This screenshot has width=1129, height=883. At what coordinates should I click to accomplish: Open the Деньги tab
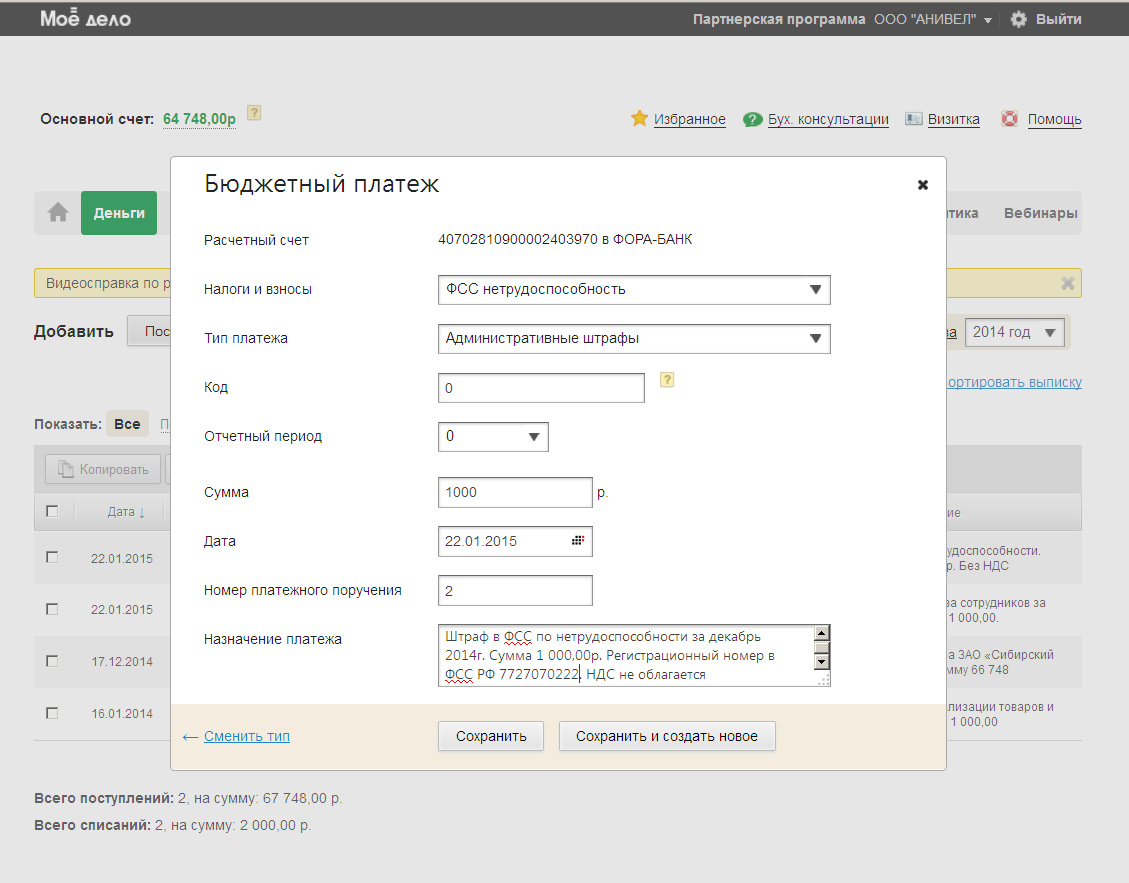click(x=119, y=213)
